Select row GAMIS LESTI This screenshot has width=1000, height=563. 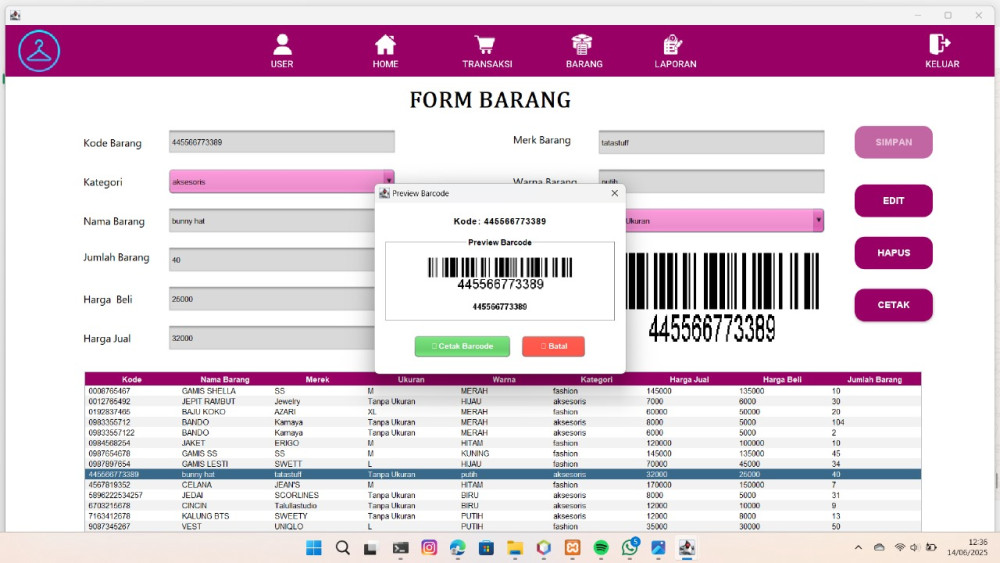click(x=503, y=464)
